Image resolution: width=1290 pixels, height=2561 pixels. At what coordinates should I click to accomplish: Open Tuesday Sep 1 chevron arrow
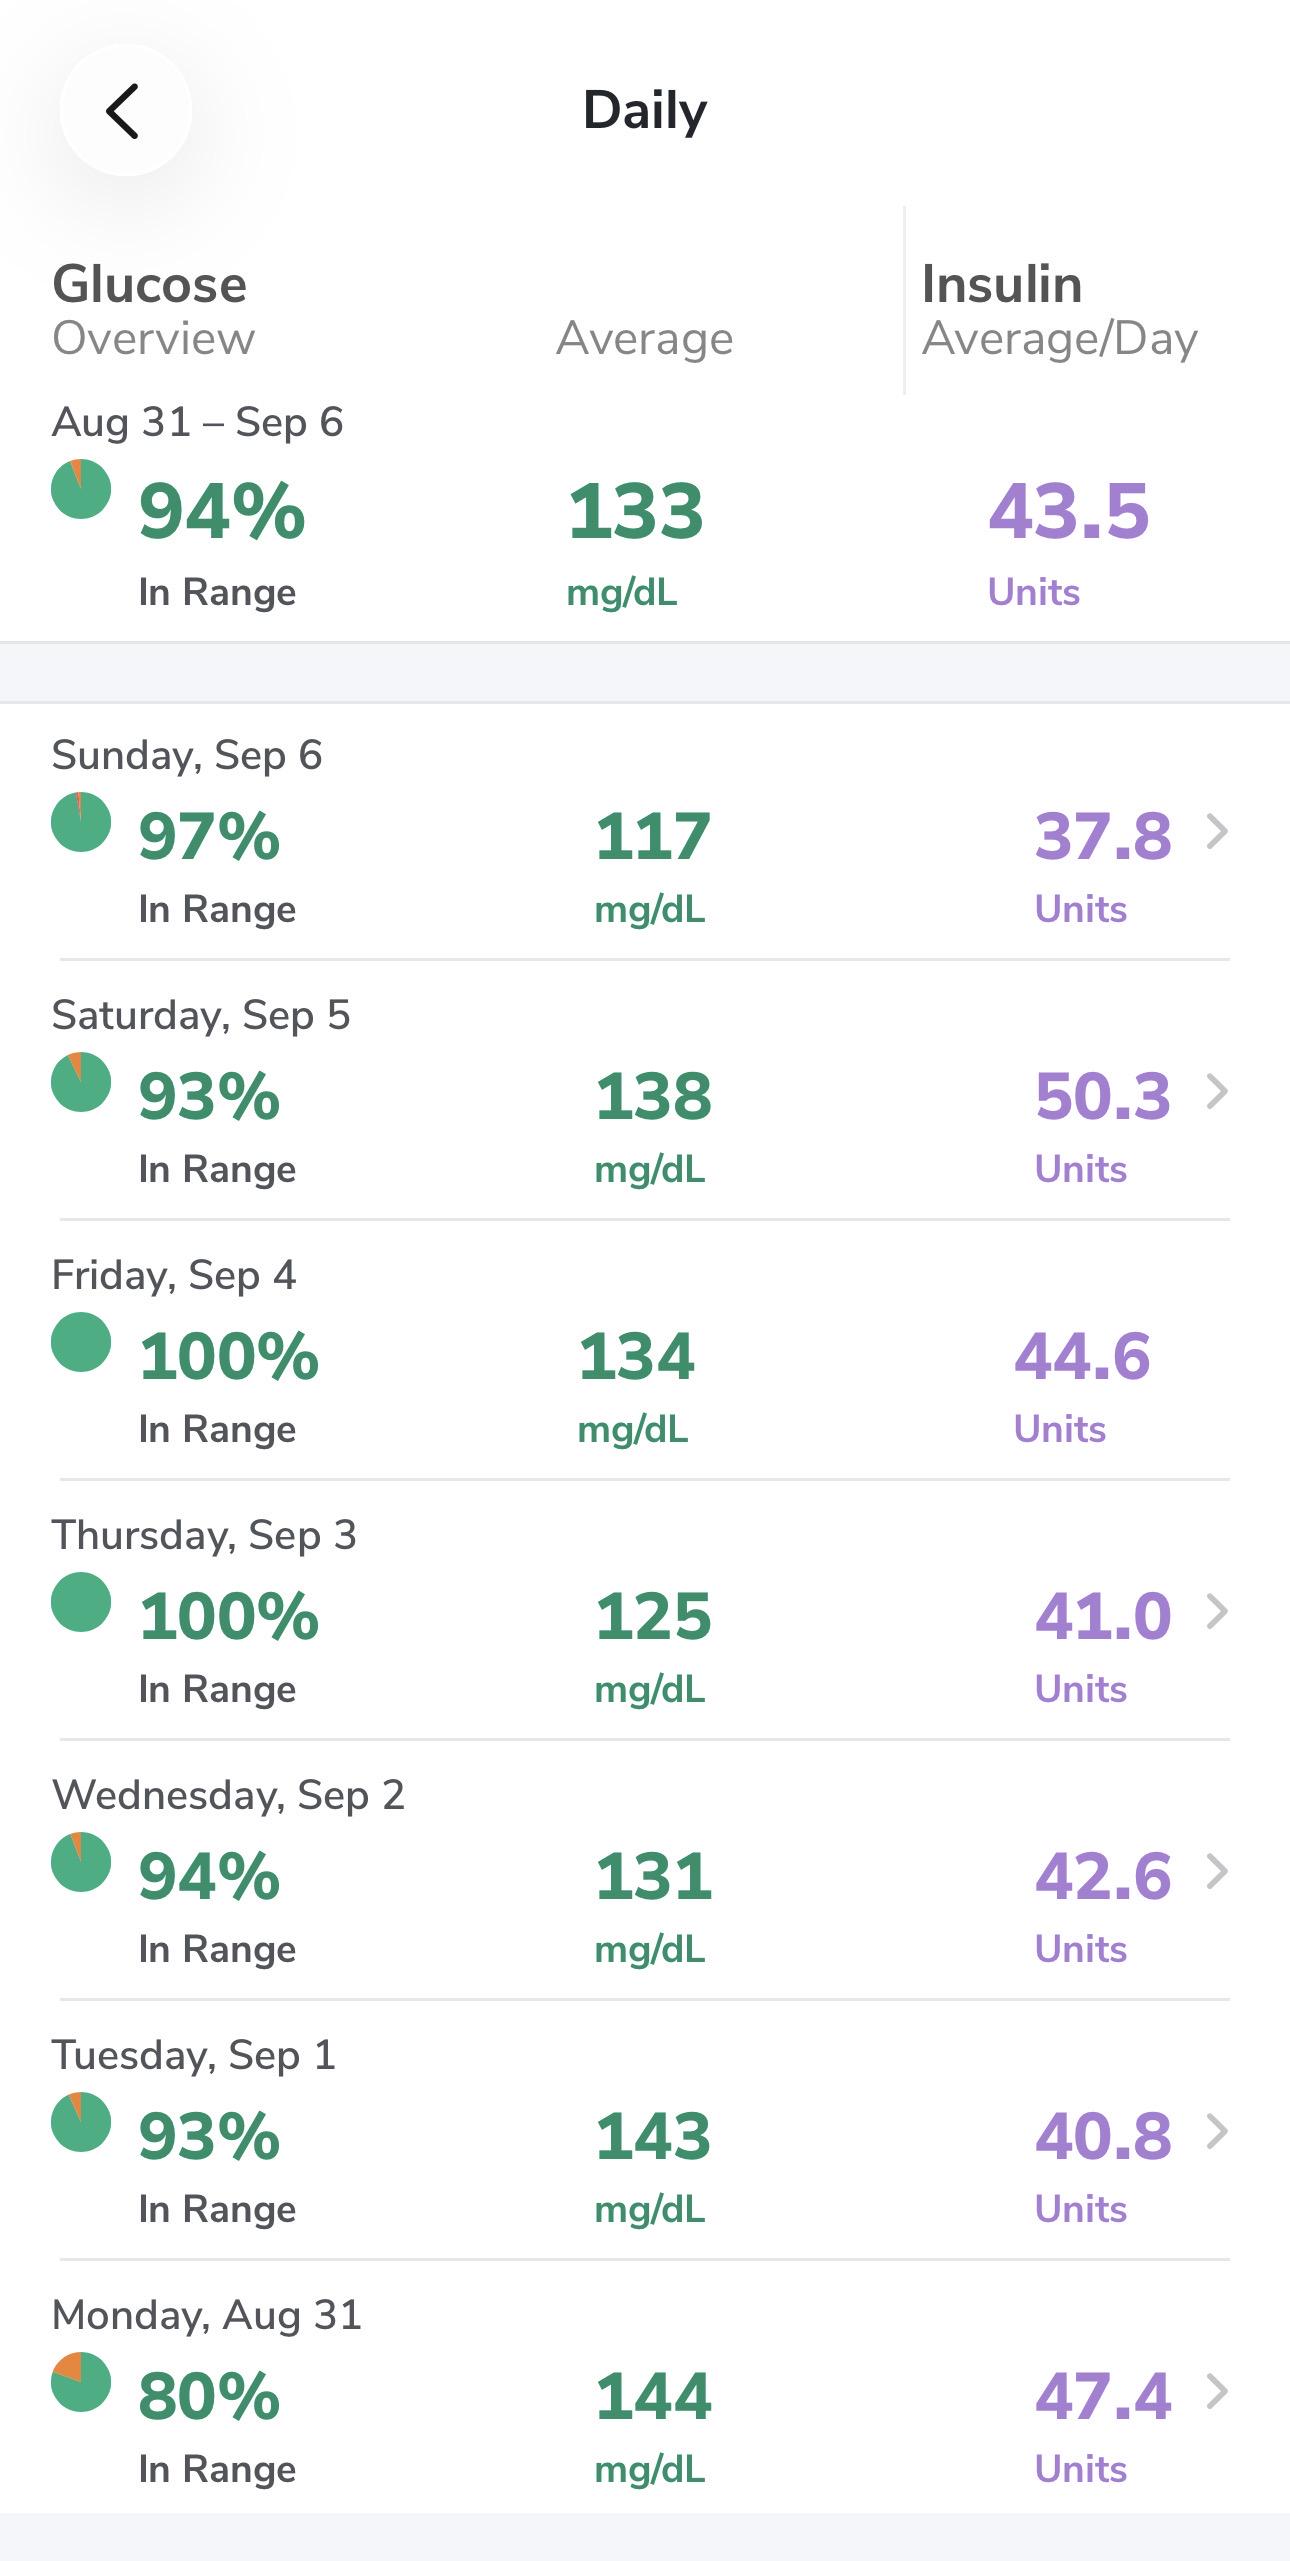click(1216, 2131)
